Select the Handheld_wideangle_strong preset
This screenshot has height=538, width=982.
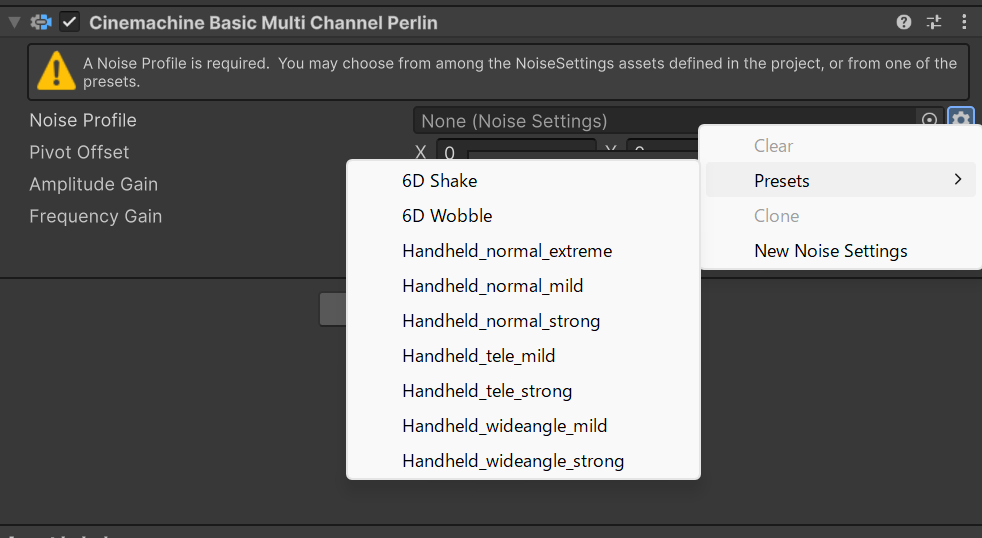[x=523, y=461]
